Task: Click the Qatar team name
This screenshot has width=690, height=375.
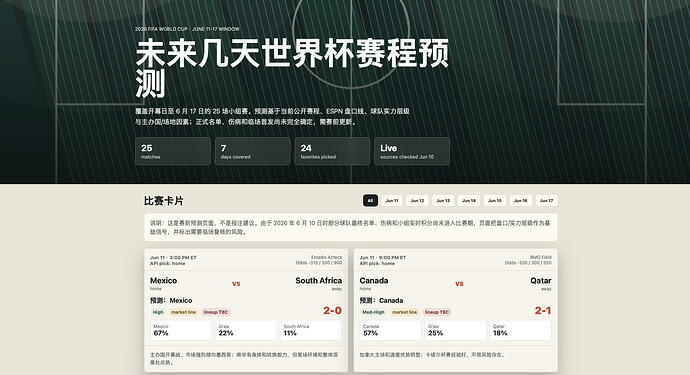Action: click(x=541, y=280)
